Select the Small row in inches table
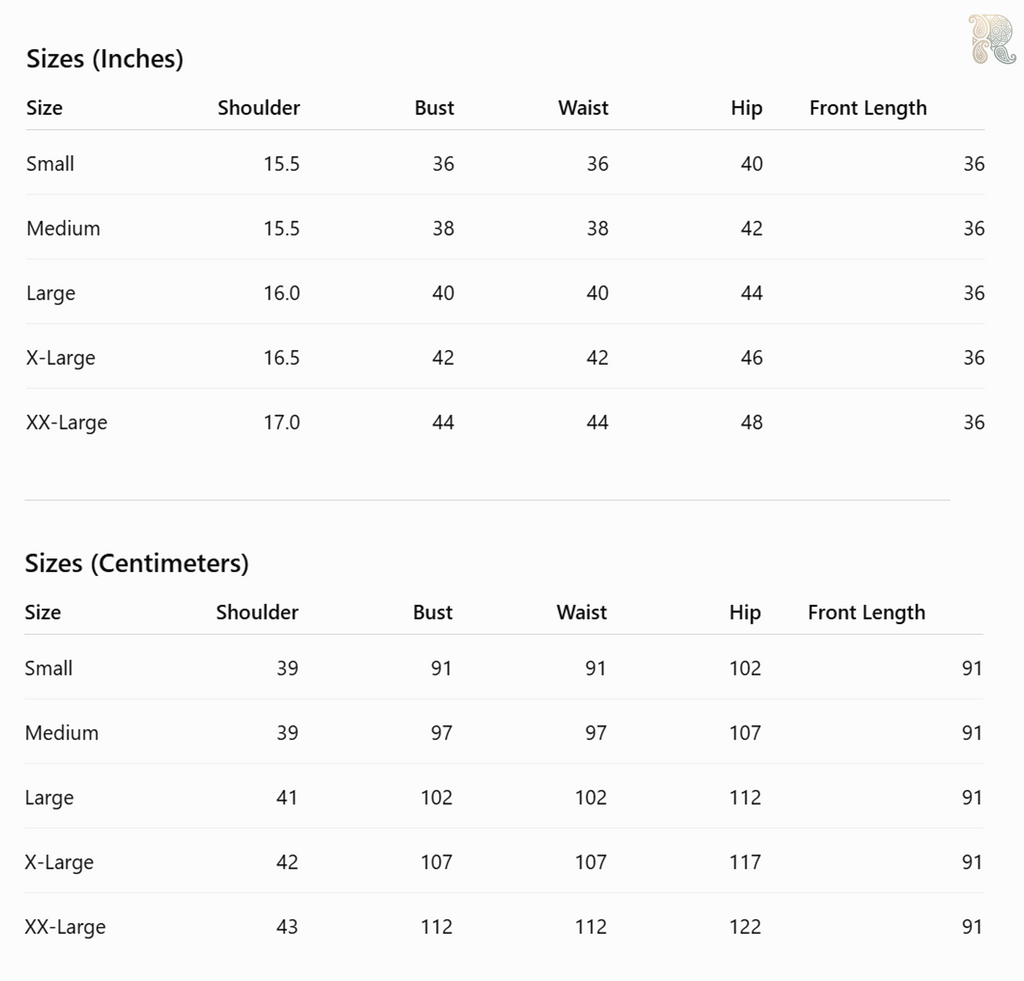This screenshot has width=1024, height=981. click(x=505, y=163)
